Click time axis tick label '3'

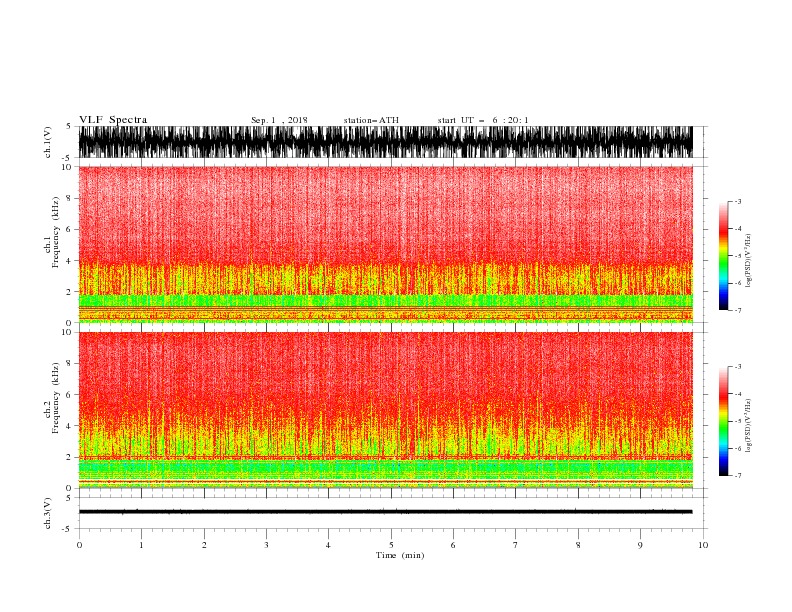click(x=266, y=545)
